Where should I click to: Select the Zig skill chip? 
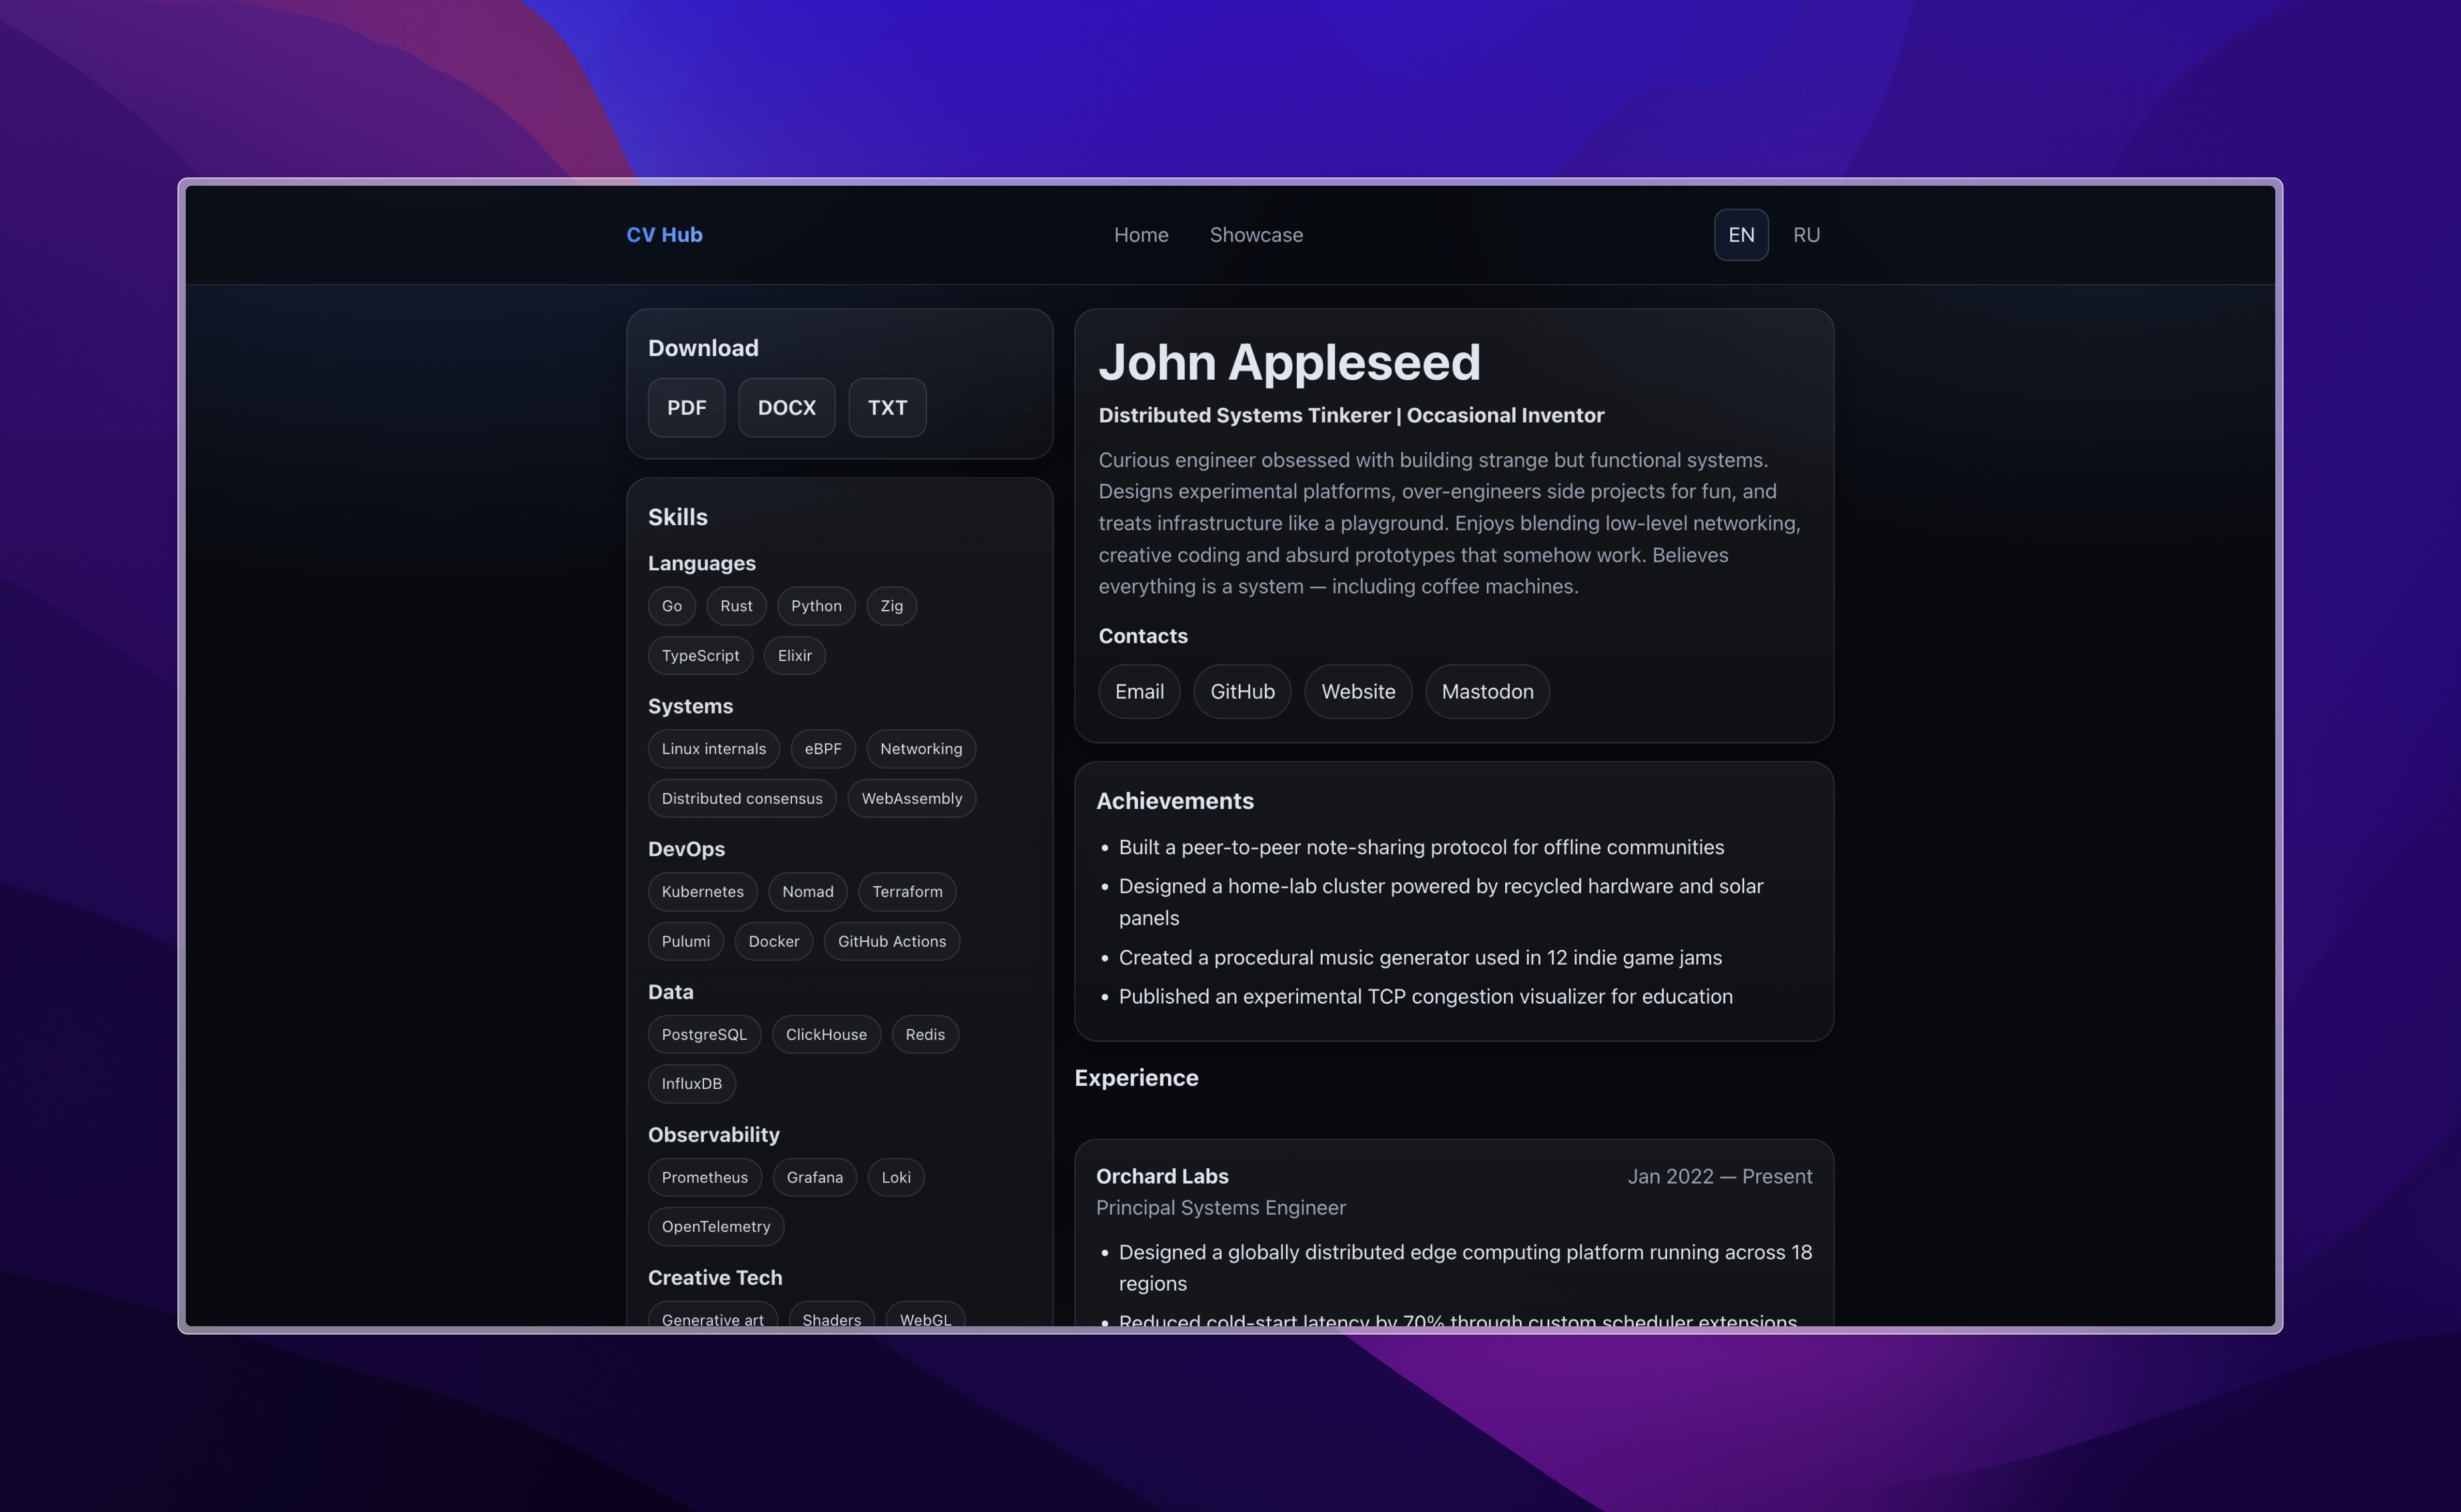tap(891, 606)
